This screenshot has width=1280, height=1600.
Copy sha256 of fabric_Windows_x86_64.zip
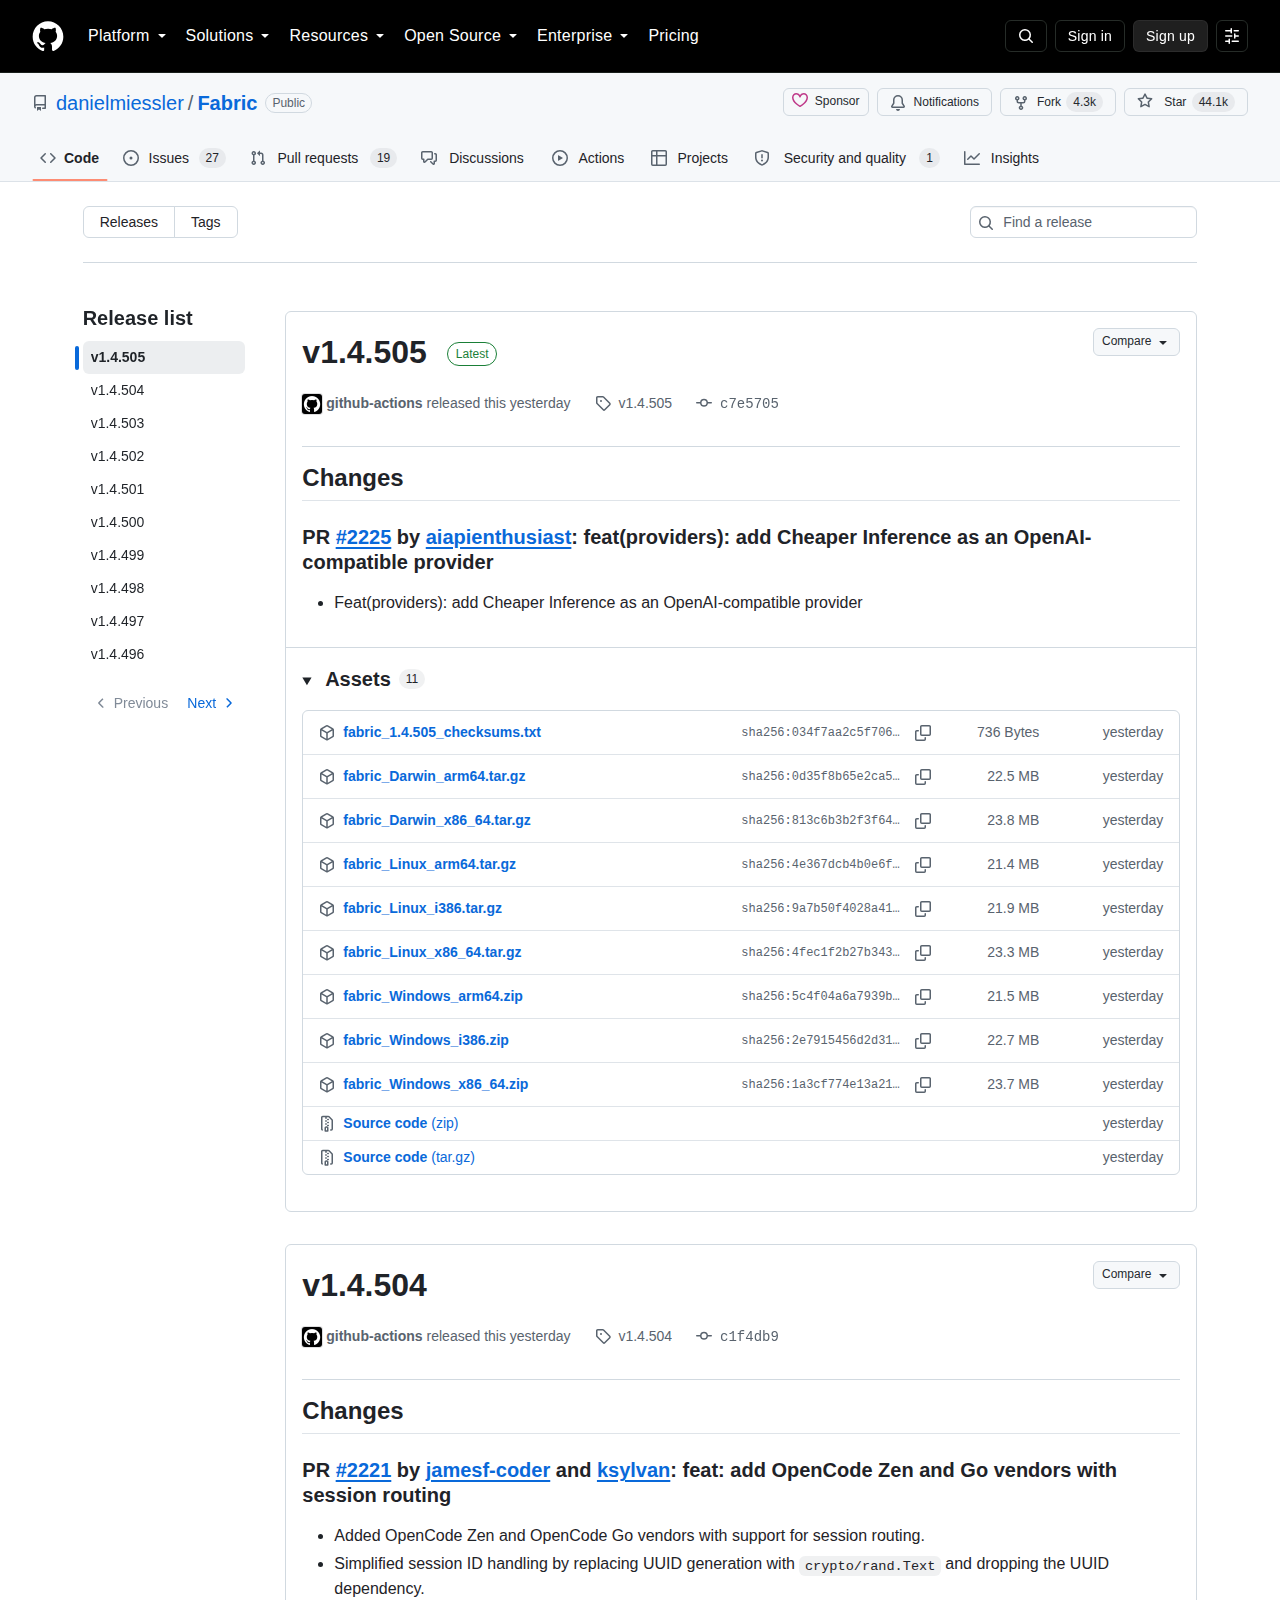point(923,1085)
